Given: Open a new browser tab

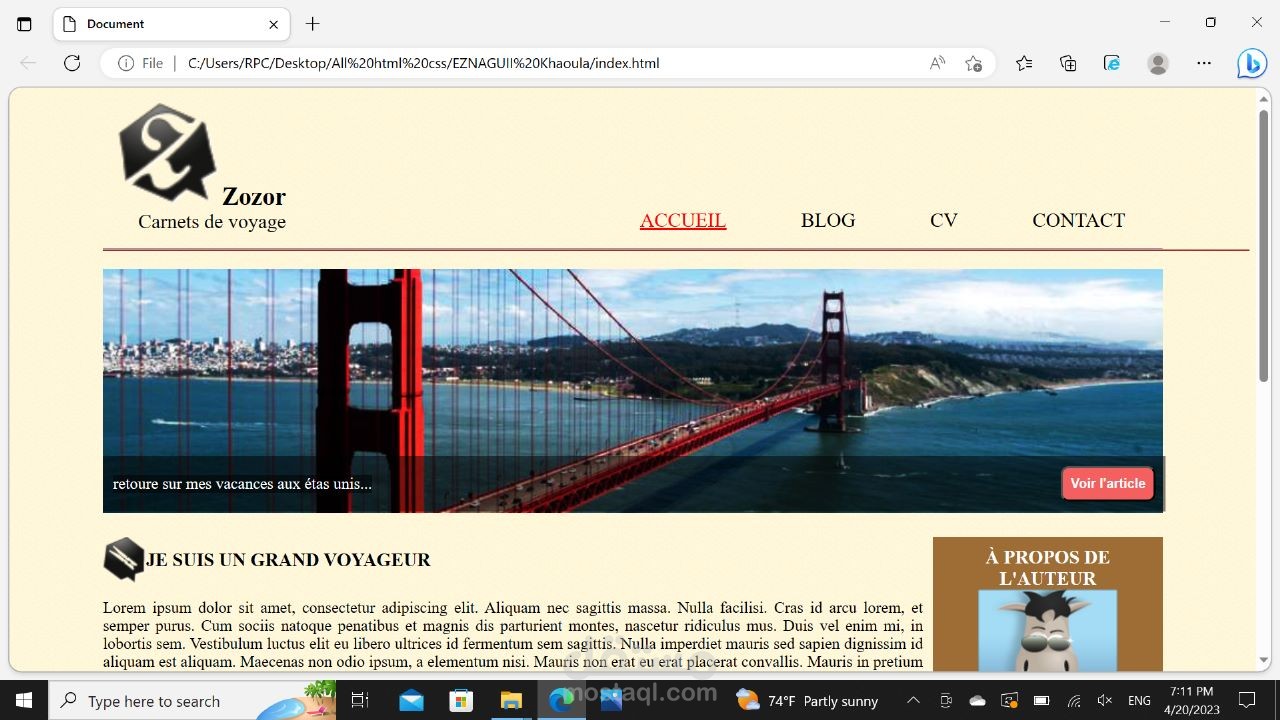Looking at the screenshot, I should [x=313, y=24].
